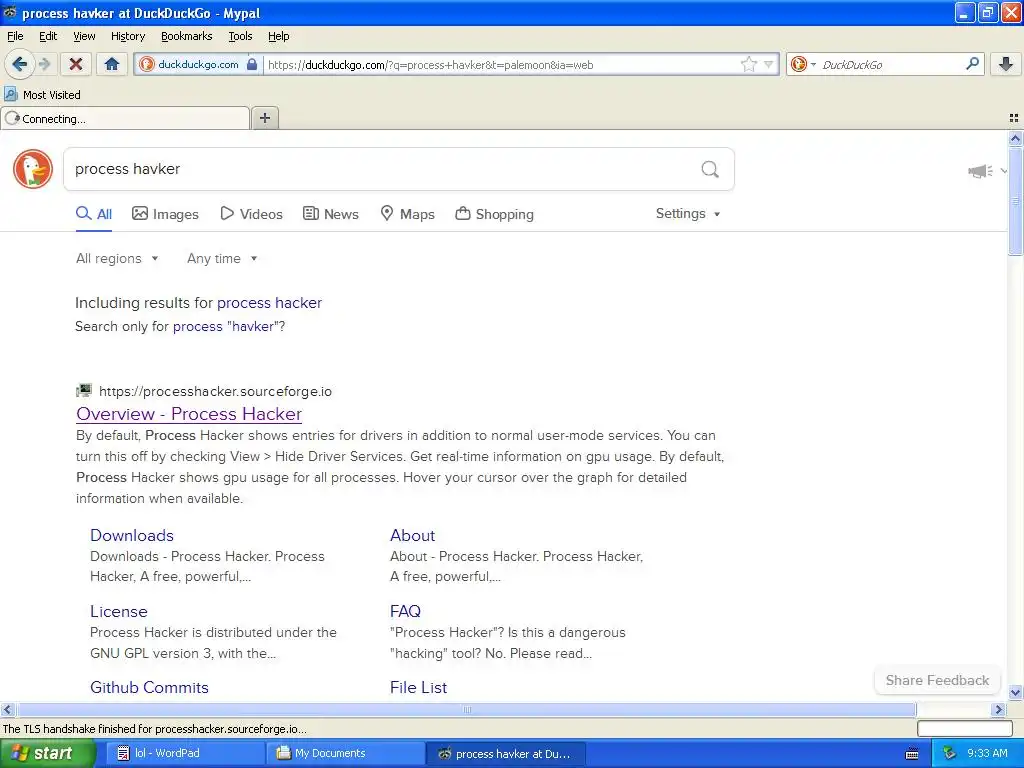Open a new tab with the plus button
1024x768 pixels.
click(264, 118)
